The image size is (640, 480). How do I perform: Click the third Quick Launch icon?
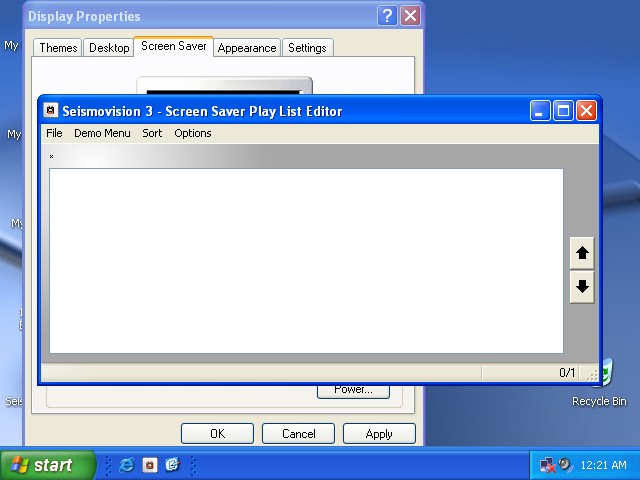(x=172, y=465)
